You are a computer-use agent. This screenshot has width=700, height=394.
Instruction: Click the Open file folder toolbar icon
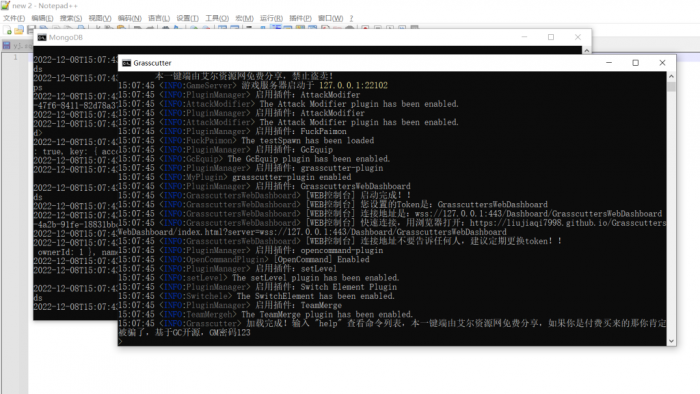[x=19, y=30]
